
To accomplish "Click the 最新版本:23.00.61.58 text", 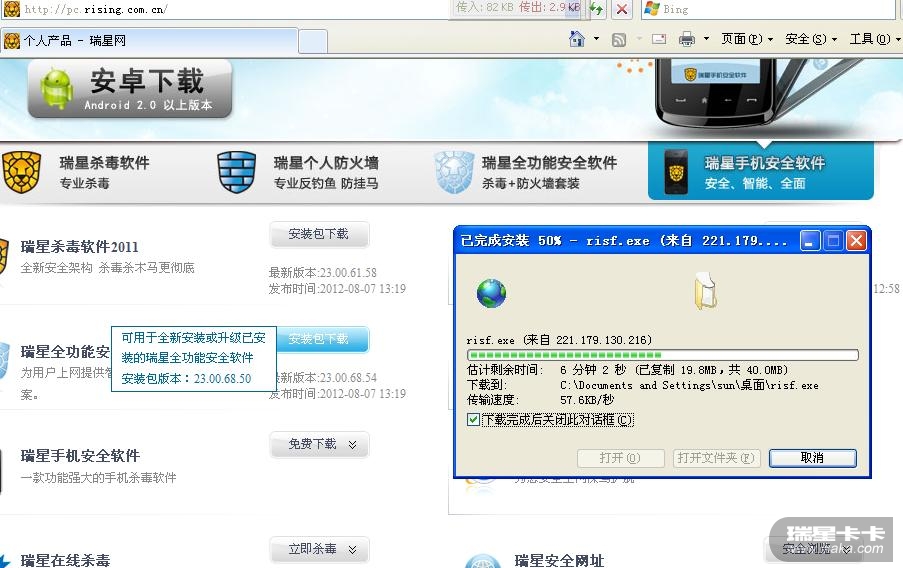I will [x=322, y=272].
